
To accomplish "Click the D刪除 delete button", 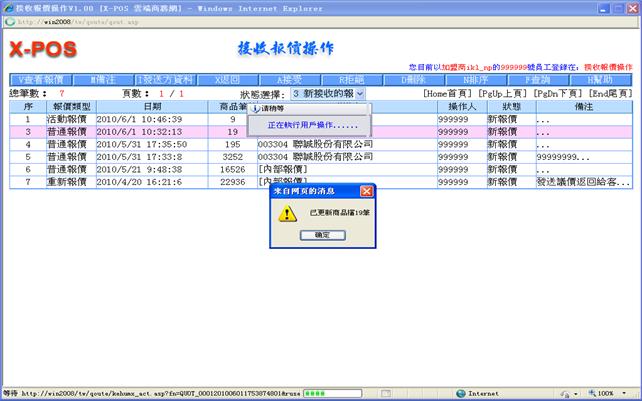I will pos(414,79).
